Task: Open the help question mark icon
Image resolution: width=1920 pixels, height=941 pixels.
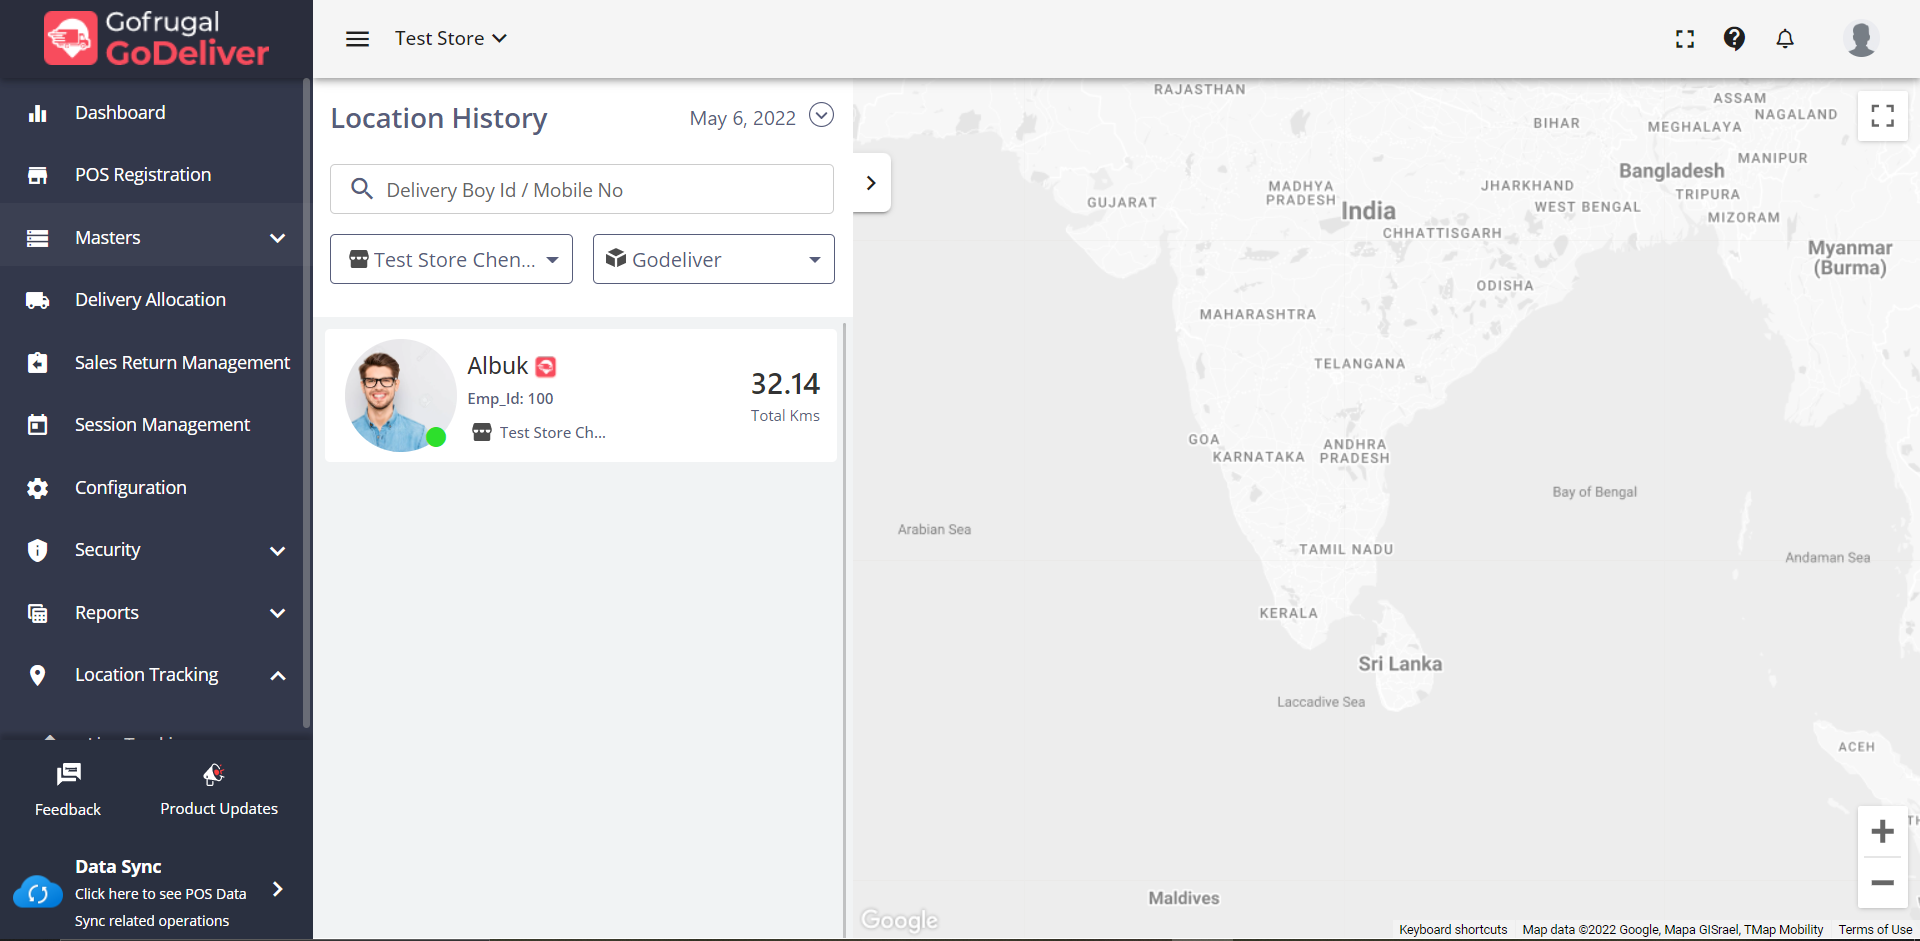Action: click(x=1734, y=38)
